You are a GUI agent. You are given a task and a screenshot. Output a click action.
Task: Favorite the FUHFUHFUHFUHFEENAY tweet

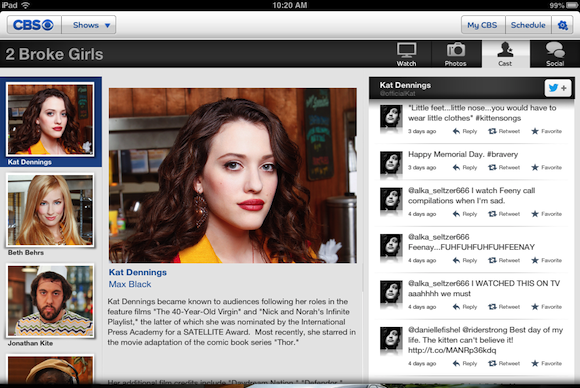[x=546, y=260]
